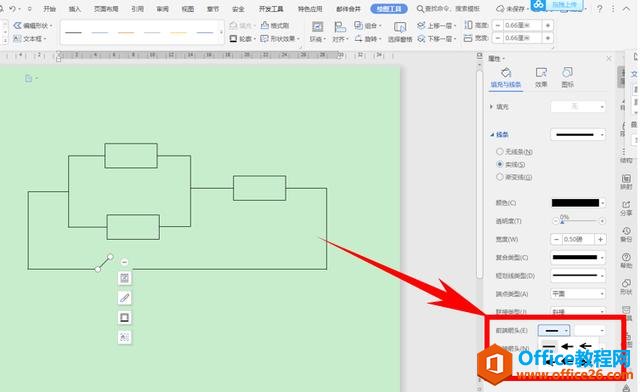Increase line width with the plus stepper

600,239
